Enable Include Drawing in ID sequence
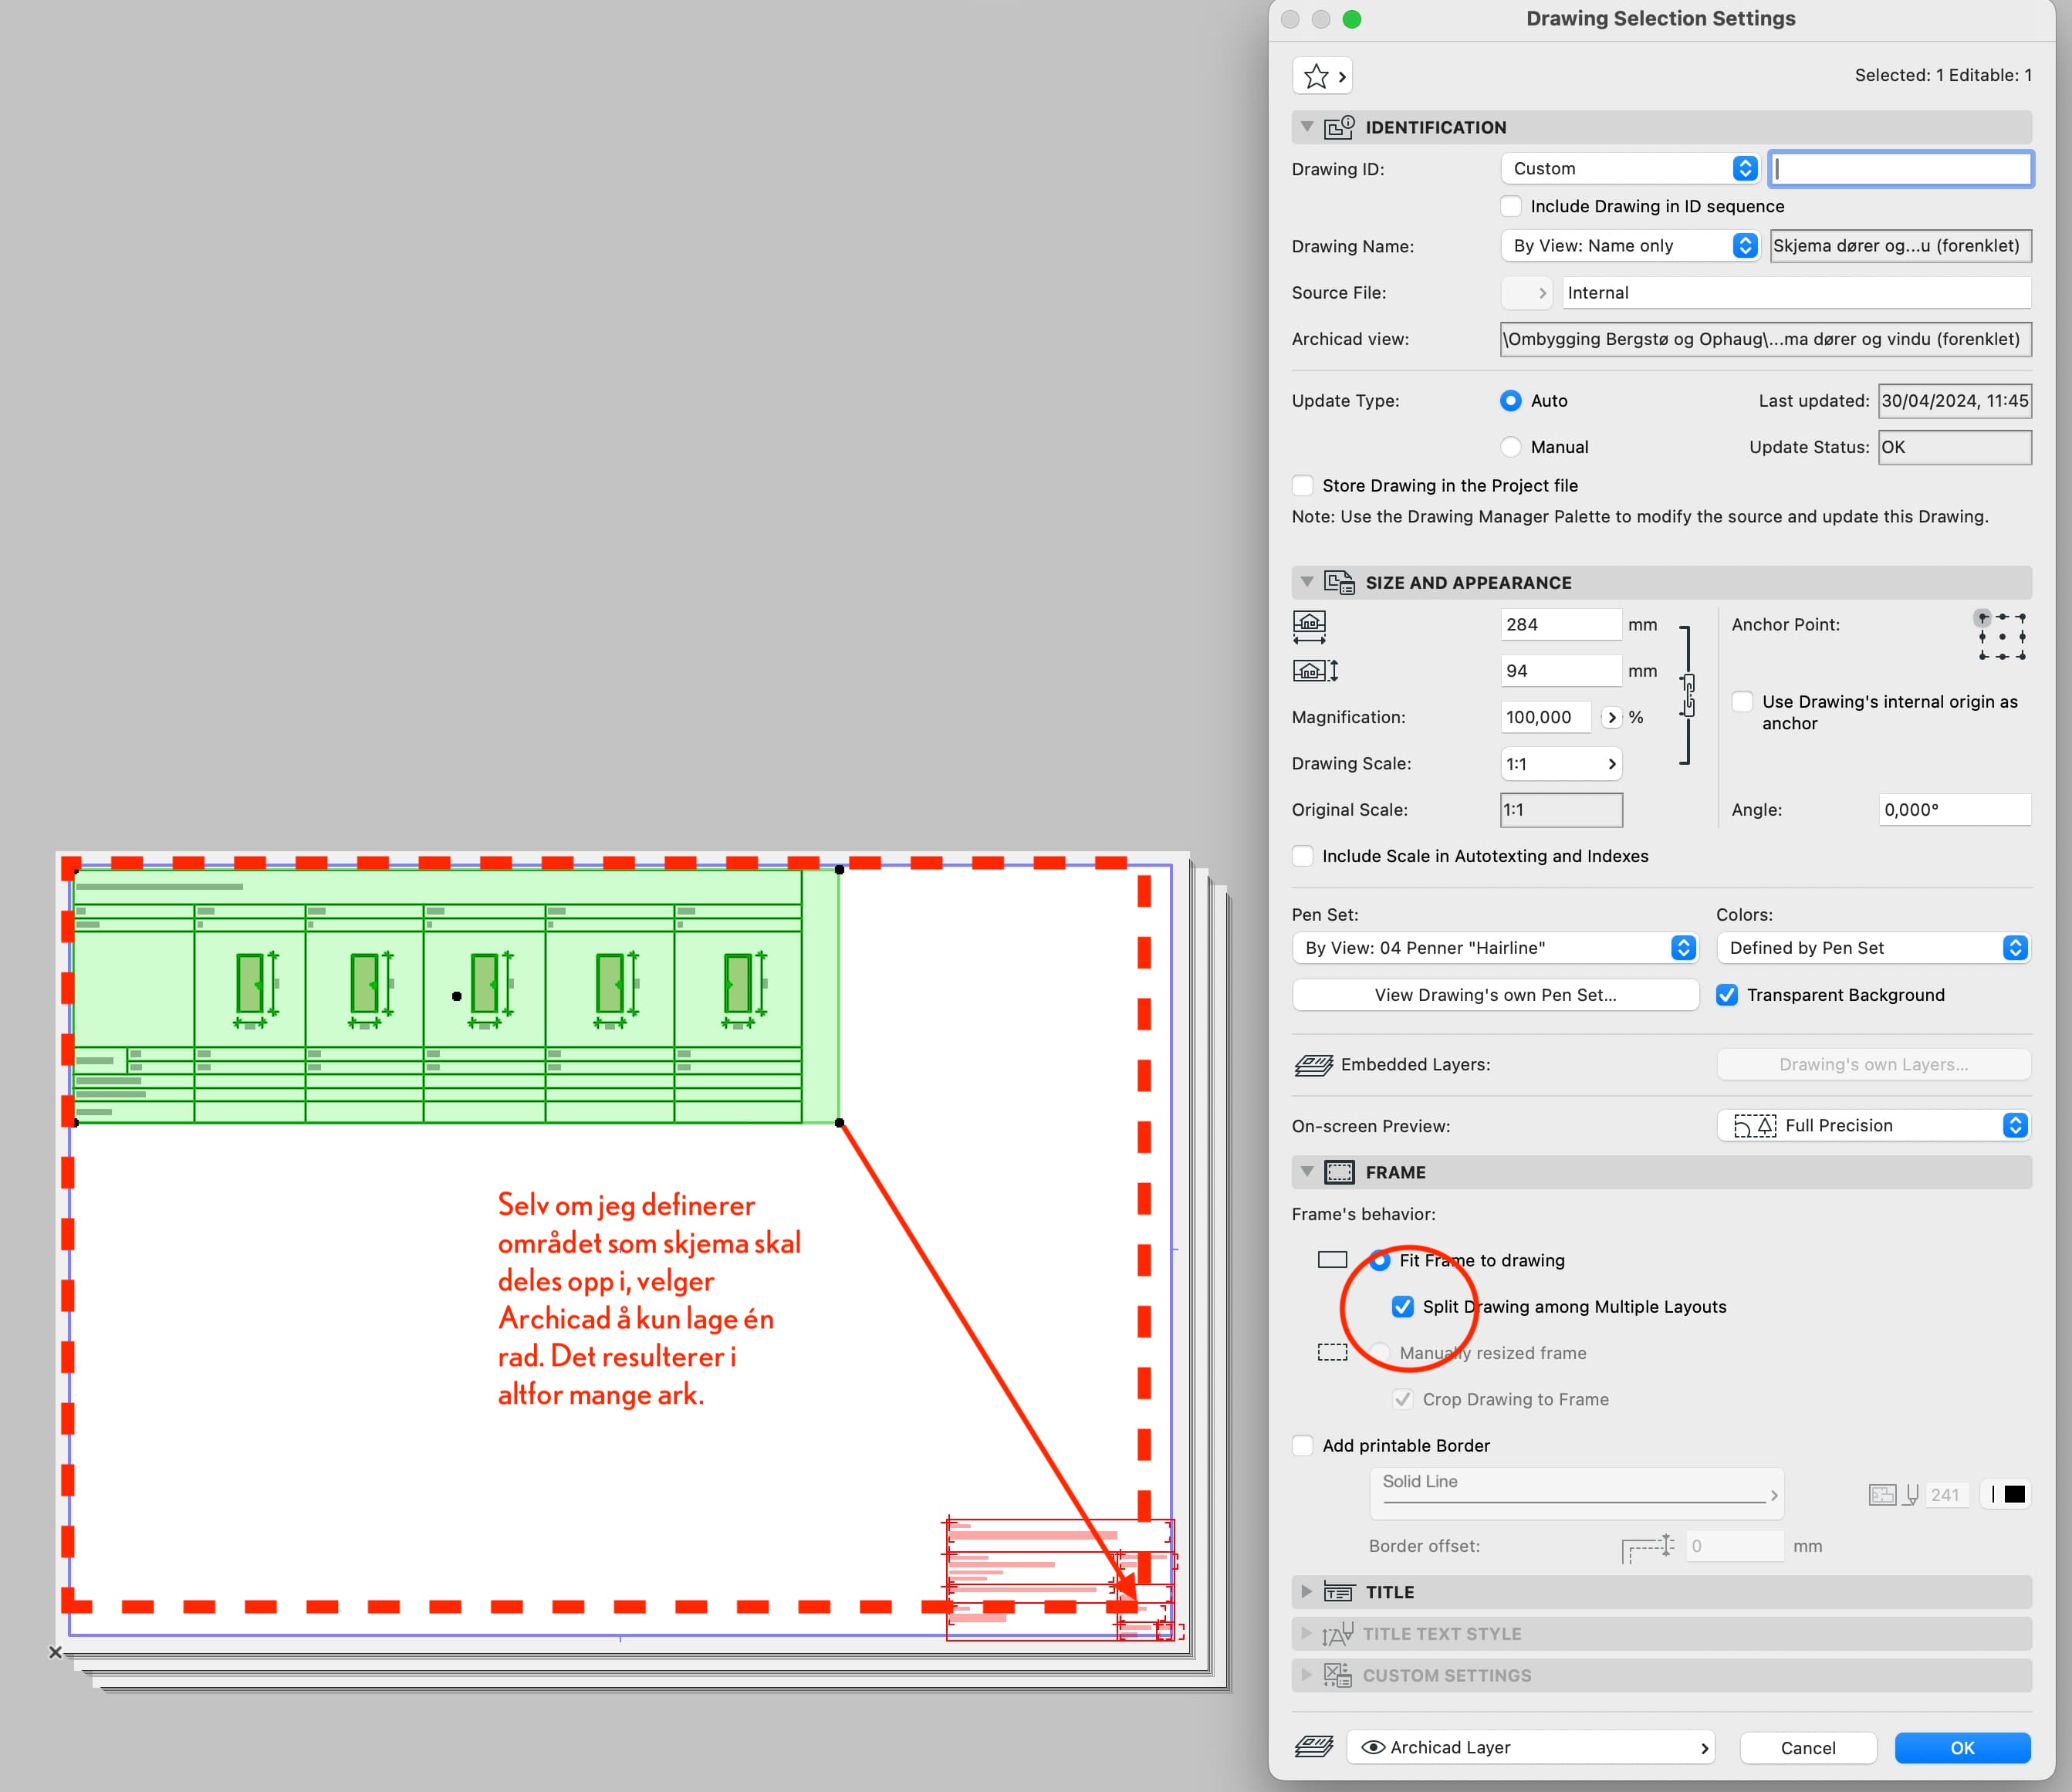The height and width of the screenshot is (1792, 2072). pyautogui.click(x=1511, y=206)
